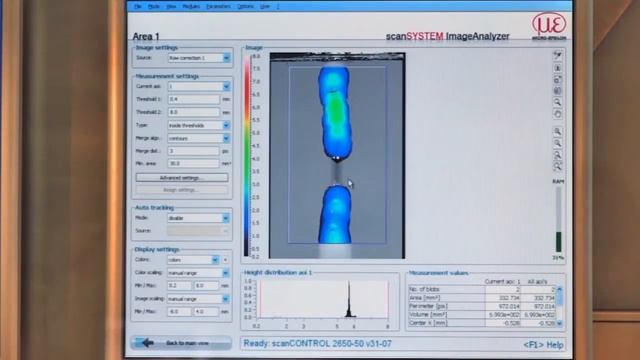Click the Threshold 2 input field
The width and height of the screenshot is (640, 360).
click(193, 112)
